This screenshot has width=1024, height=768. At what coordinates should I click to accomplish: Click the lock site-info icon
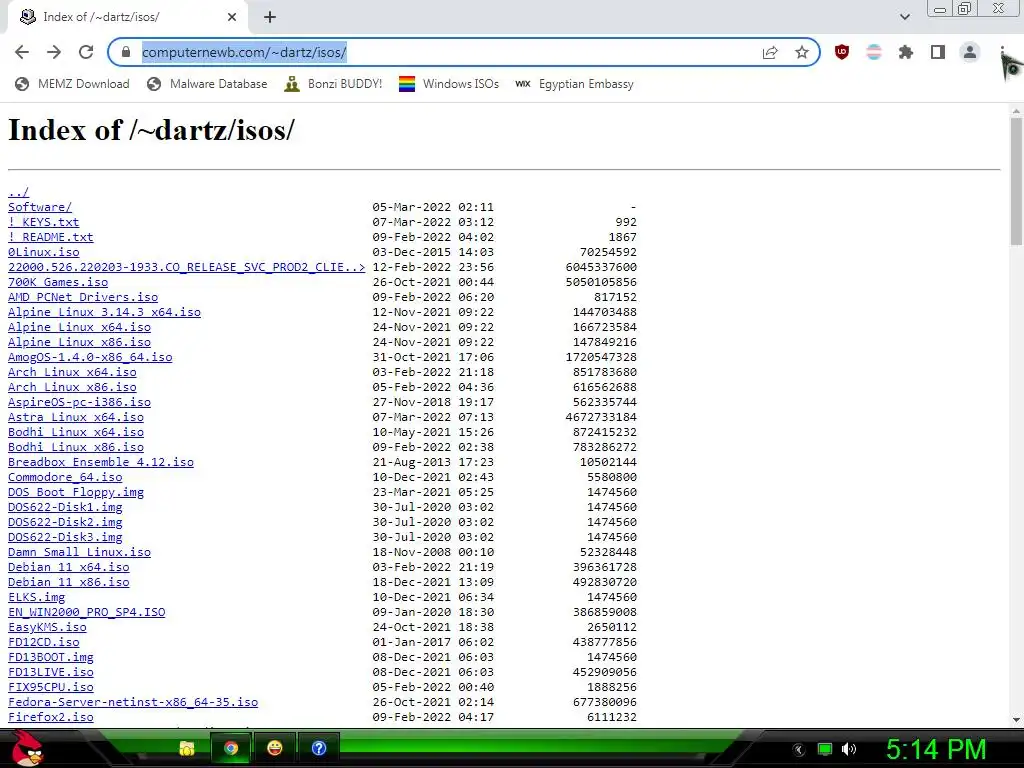127,52
